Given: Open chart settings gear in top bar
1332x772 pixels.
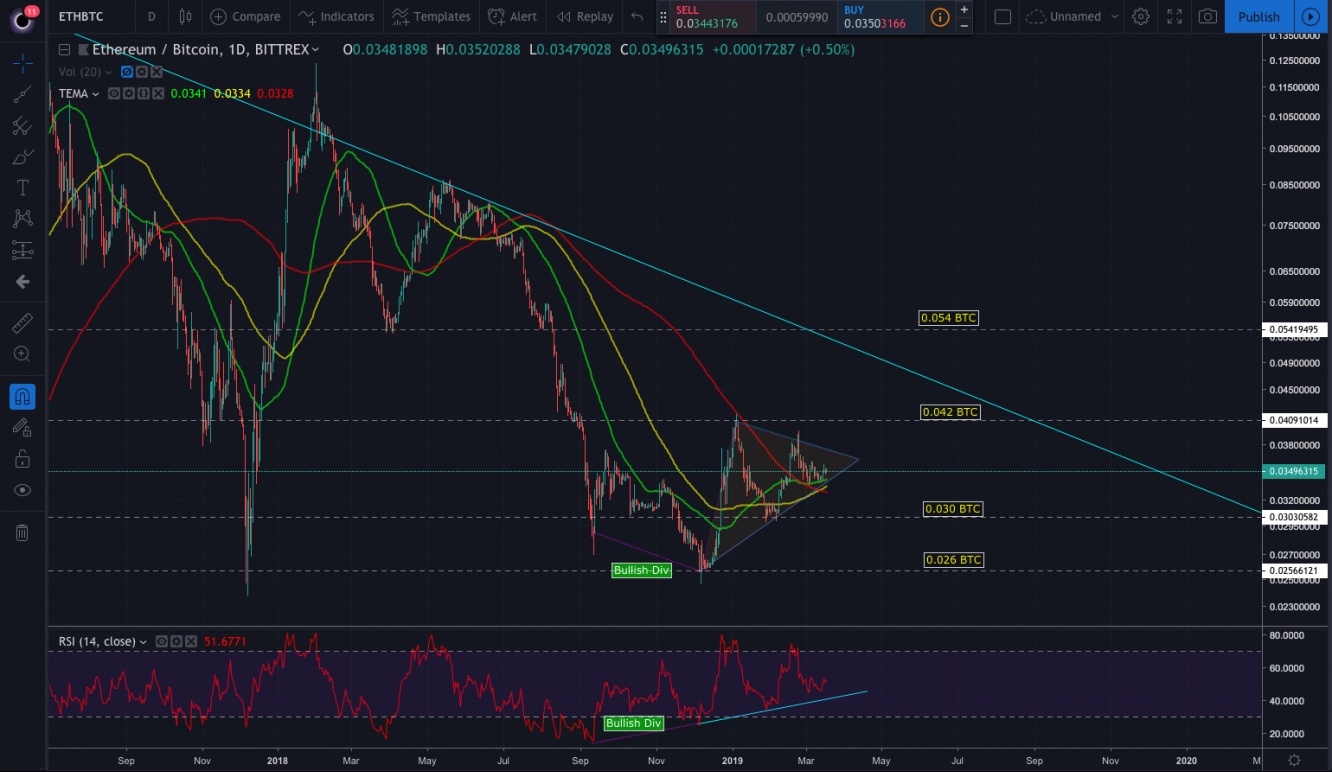Looking at the screenshot, I should point(1141,16).
